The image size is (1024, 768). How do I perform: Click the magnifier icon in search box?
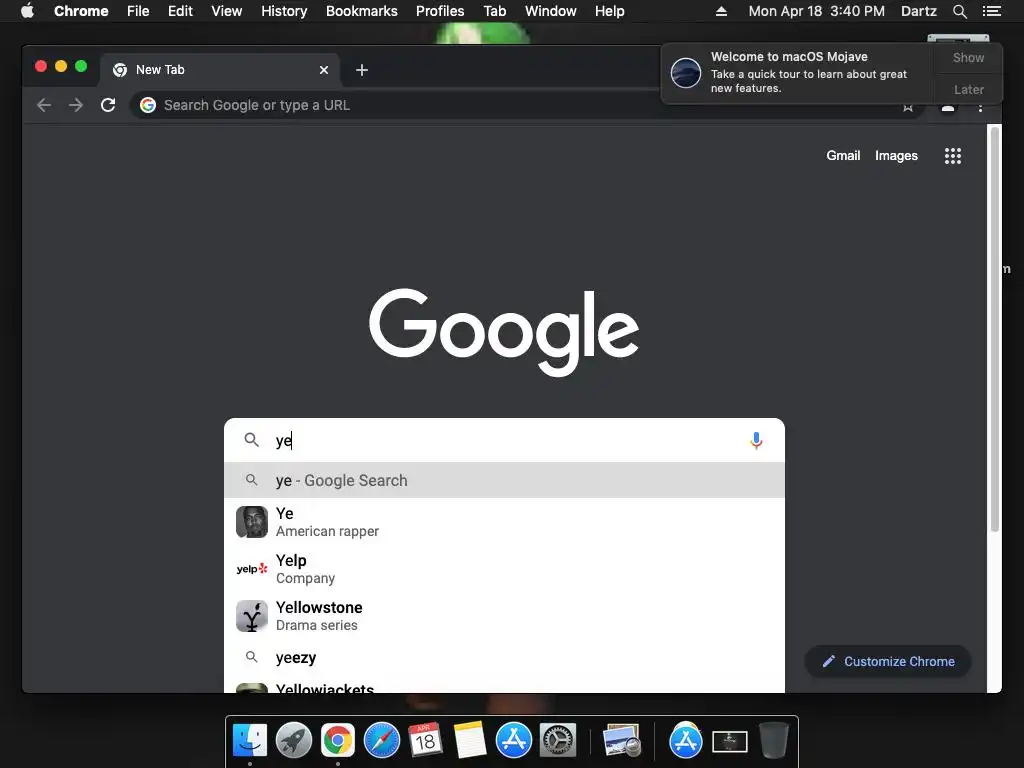tap(251, 440)
